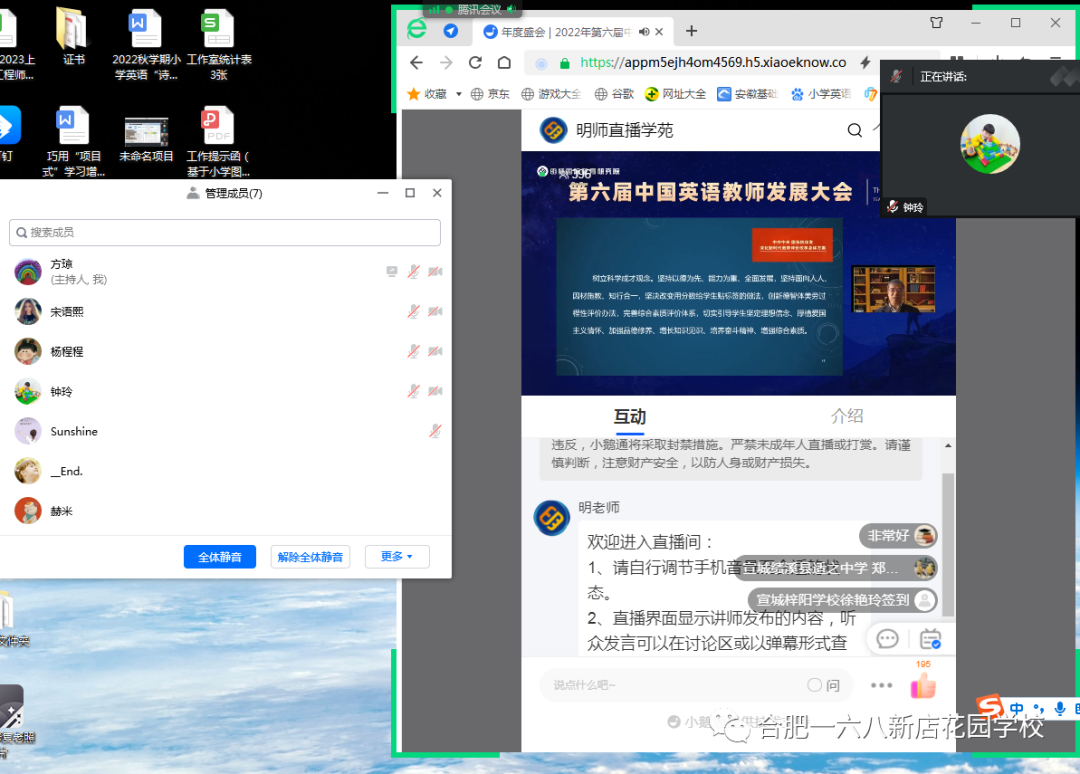
Task: Open the 证书 desktop folder
Action: [x=73, y=38]
